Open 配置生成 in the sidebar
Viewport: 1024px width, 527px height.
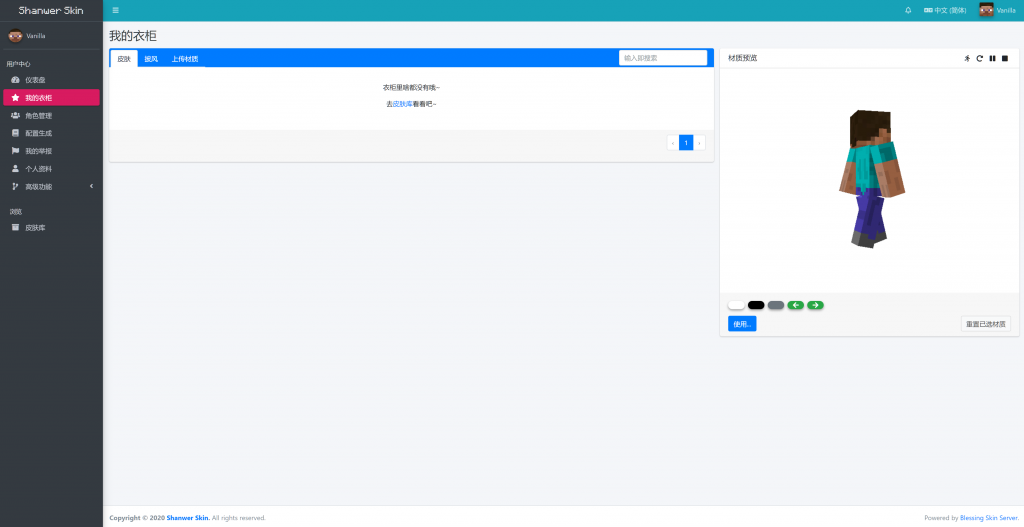tap(38, 133)
